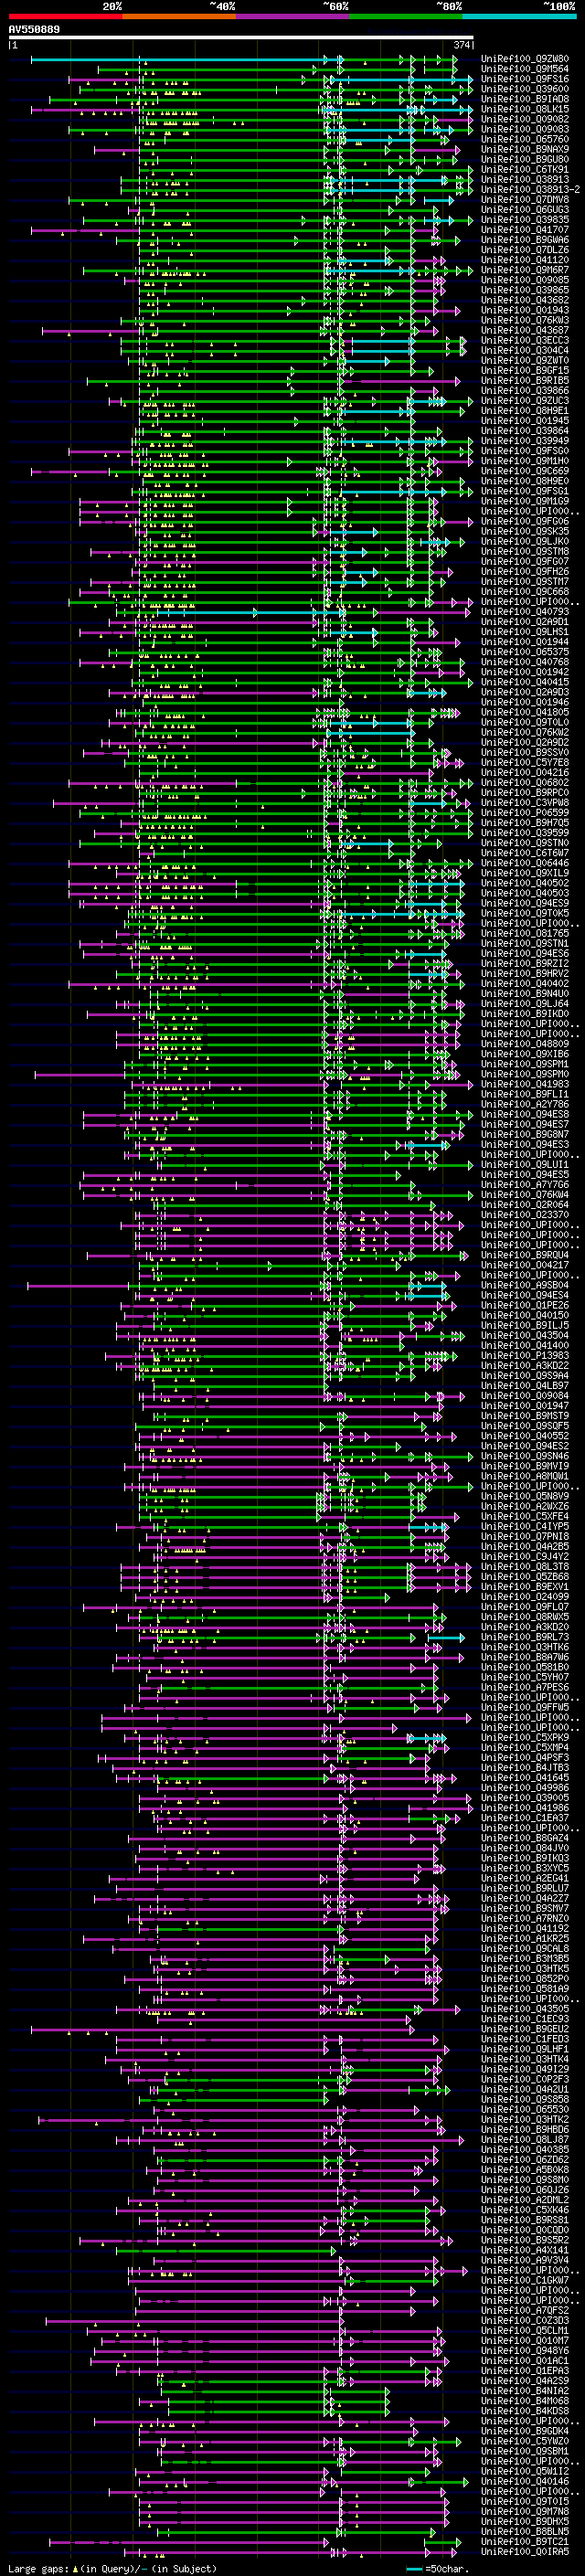Select the UniRef100_B9RQU4 label

[525, 1255]
